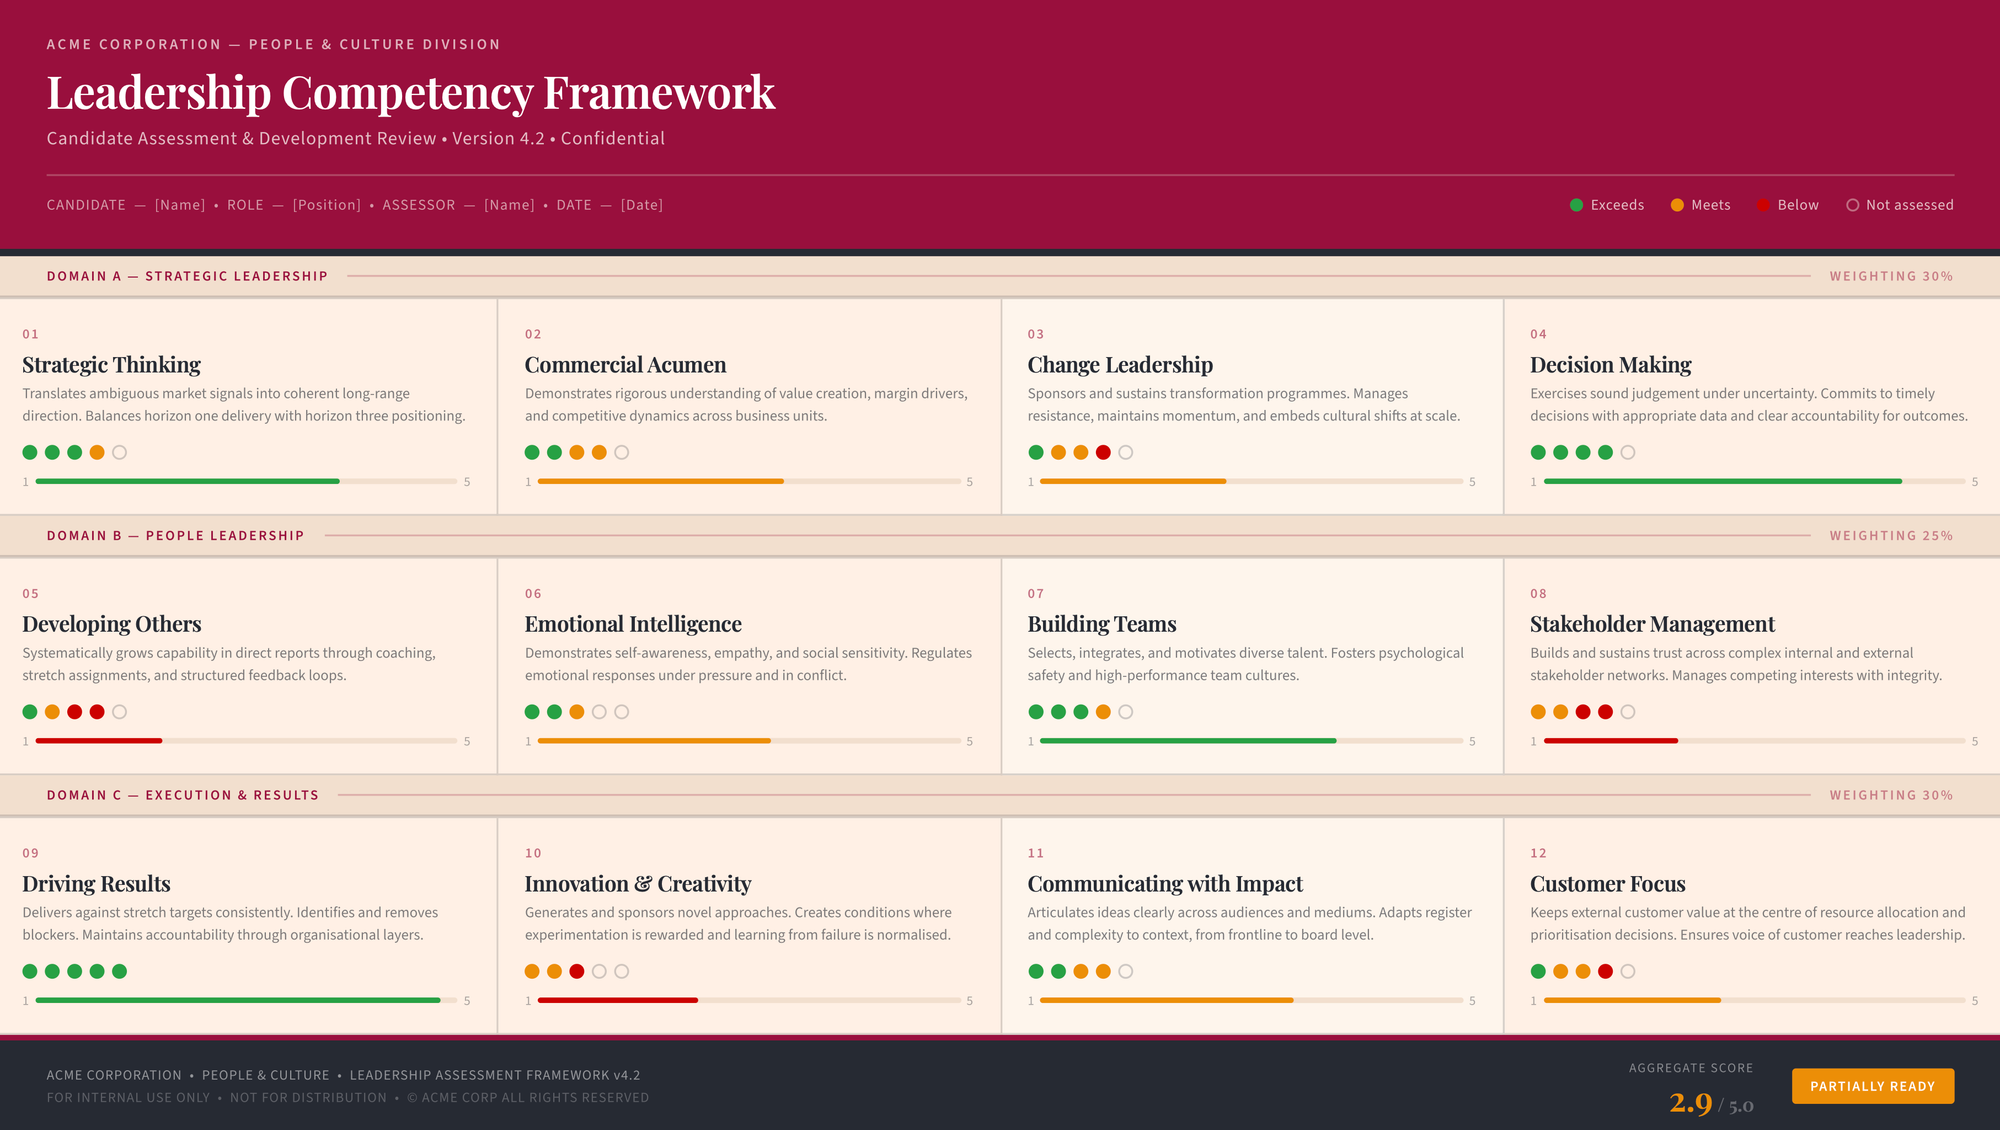Click the Partially Ready status button

(x=1872, y=1086)
